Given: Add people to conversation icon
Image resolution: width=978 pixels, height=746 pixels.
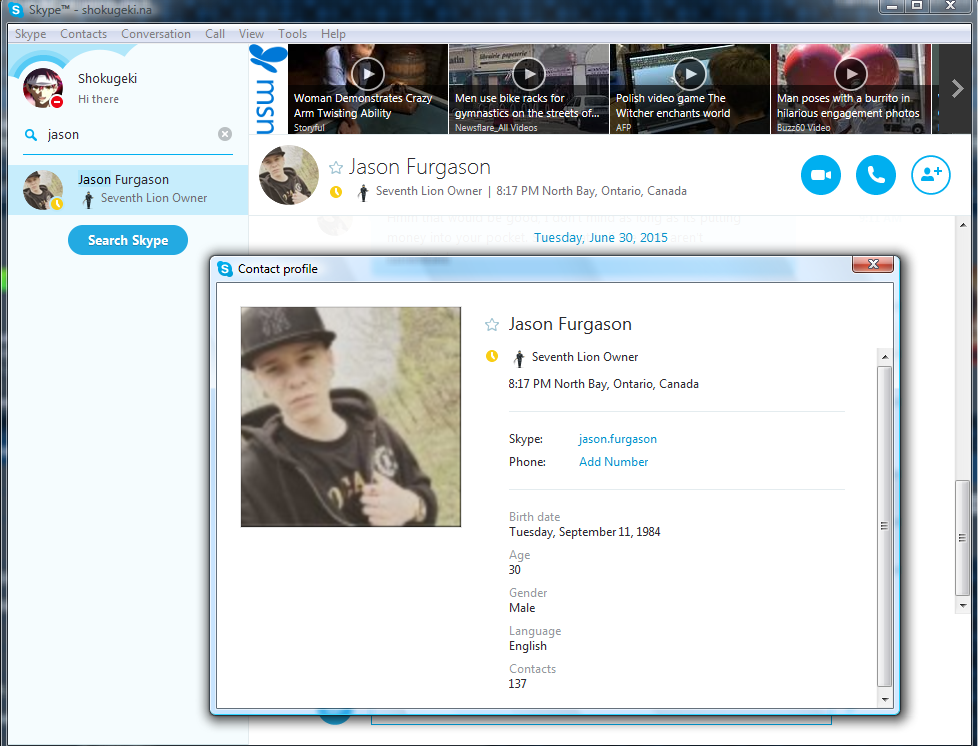Looking at the screenshot, I should coord(931,175).
